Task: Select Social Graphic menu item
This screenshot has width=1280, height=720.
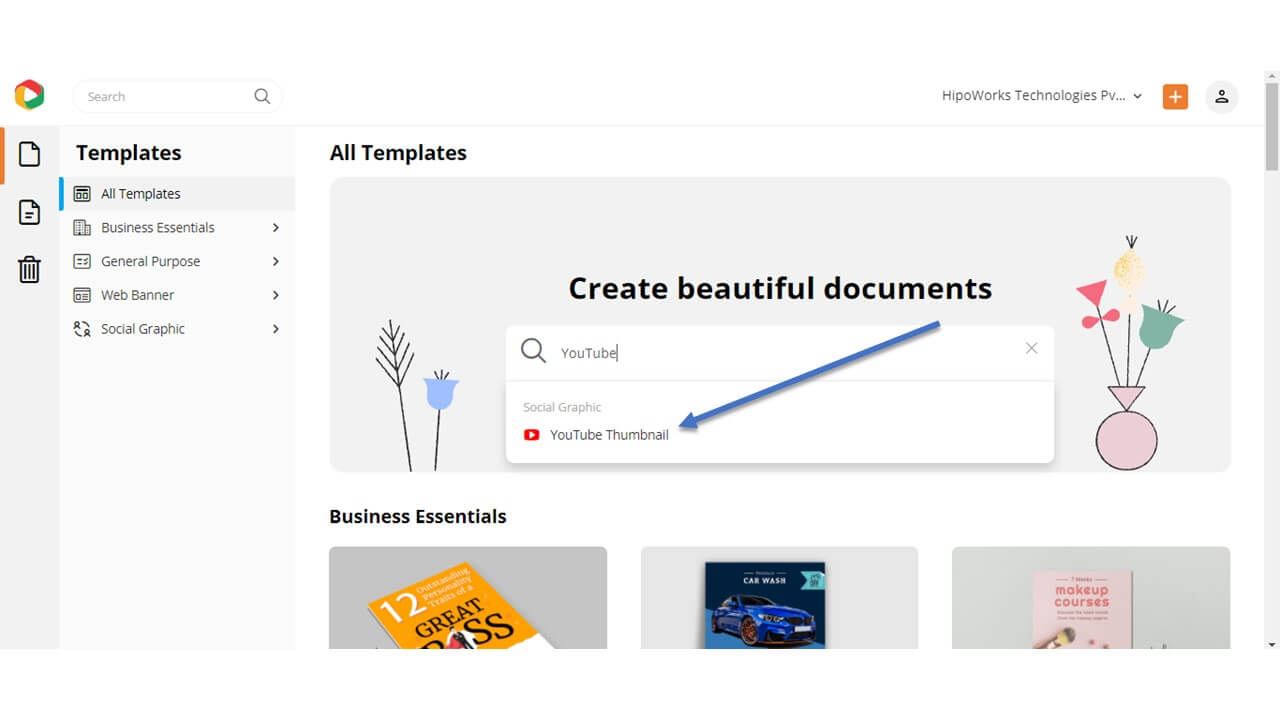Action: [x=143, y=329]
